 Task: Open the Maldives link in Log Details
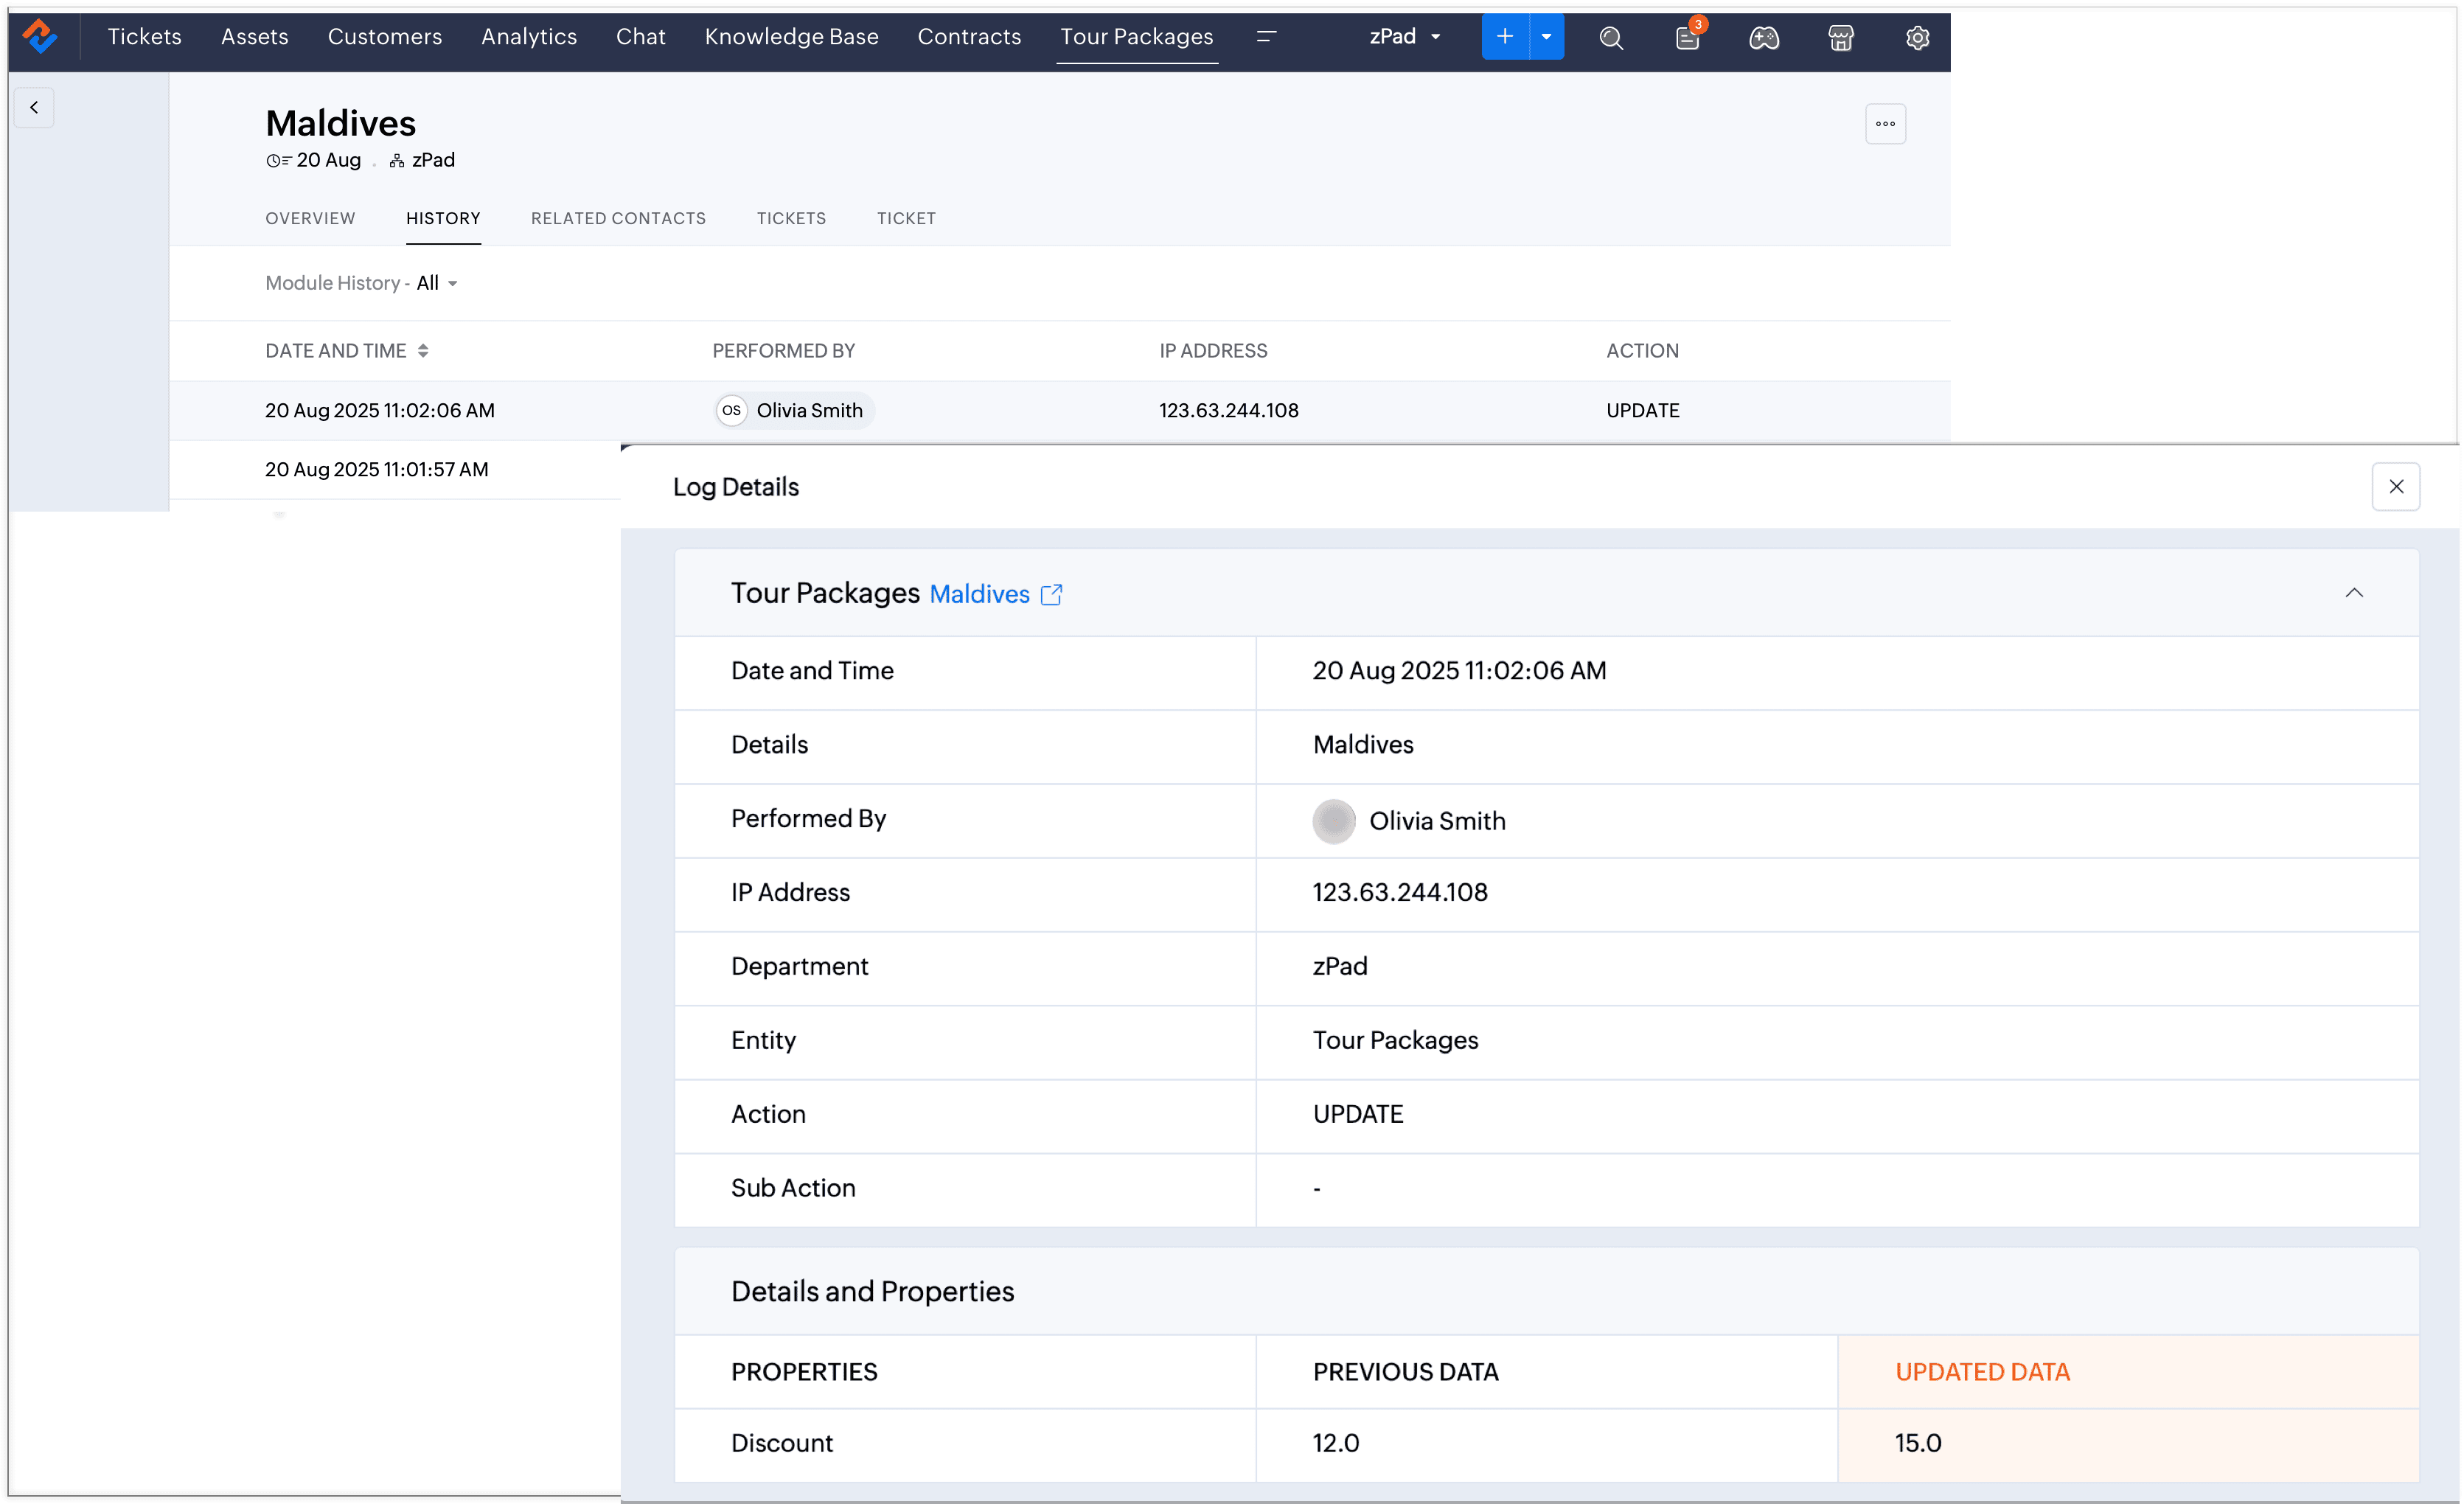pos(979,593)
